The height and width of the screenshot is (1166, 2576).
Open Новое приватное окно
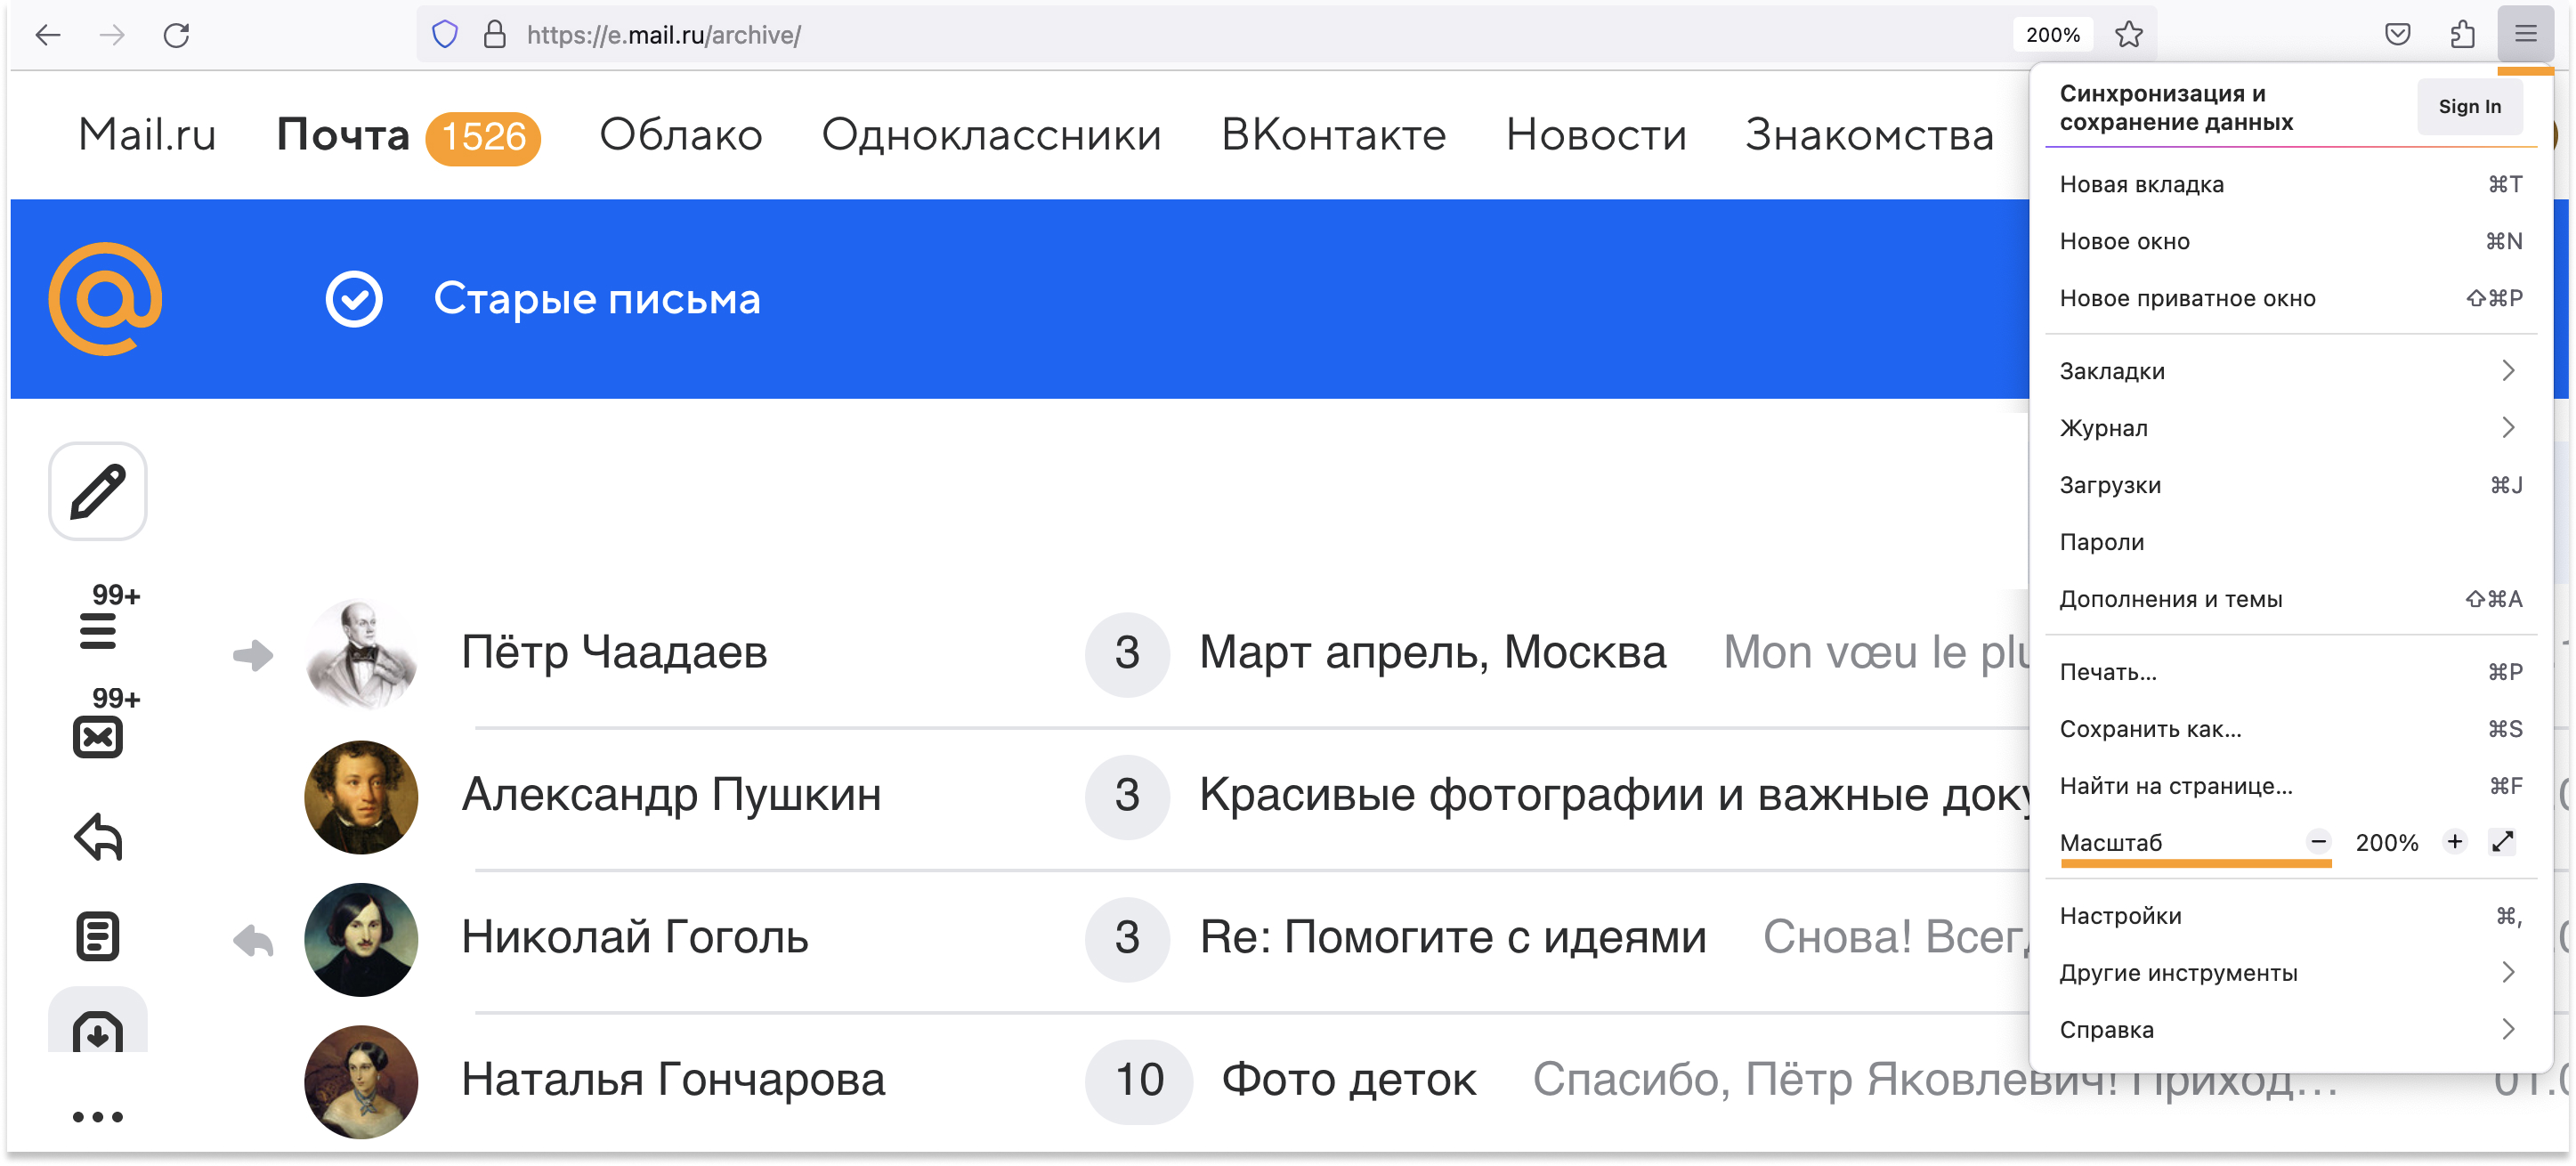pyautogui.click(x=2290, y=298)
